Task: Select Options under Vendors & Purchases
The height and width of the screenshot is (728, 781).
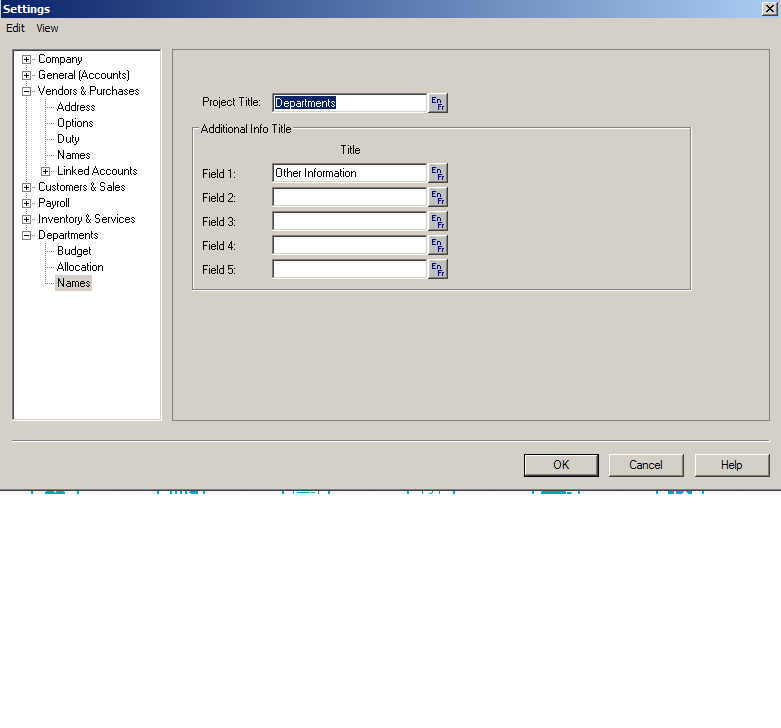Action: pos(75,123)
